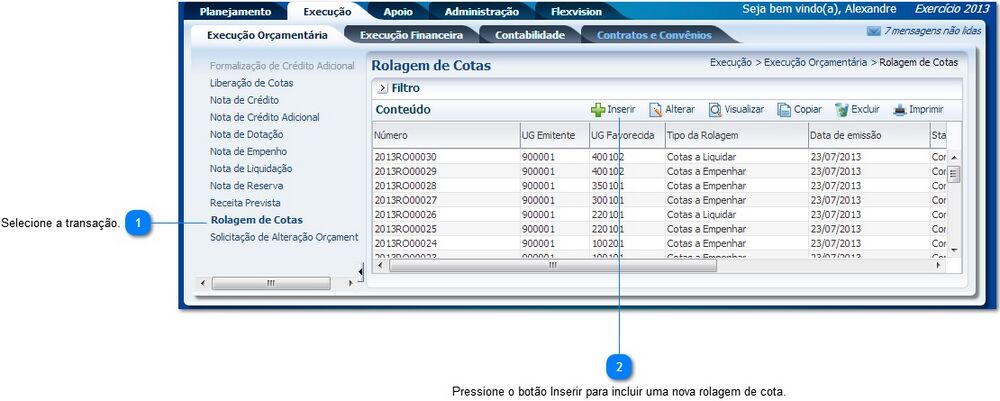
Task: Expand the Filtro section
Action: pos(382,88)
